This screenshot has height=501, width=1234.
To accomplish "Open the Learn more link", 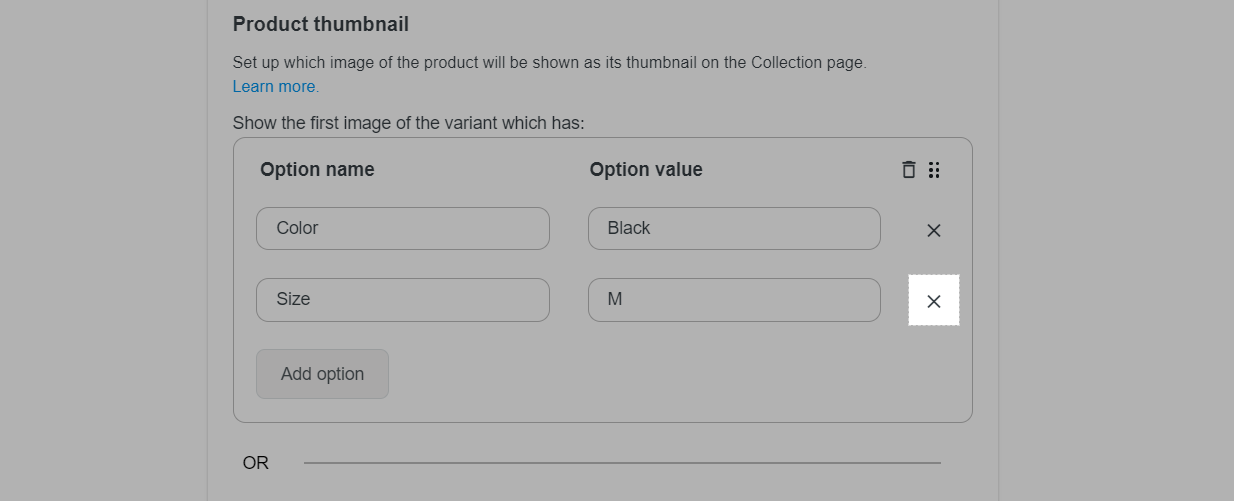I will coord(275,87).
